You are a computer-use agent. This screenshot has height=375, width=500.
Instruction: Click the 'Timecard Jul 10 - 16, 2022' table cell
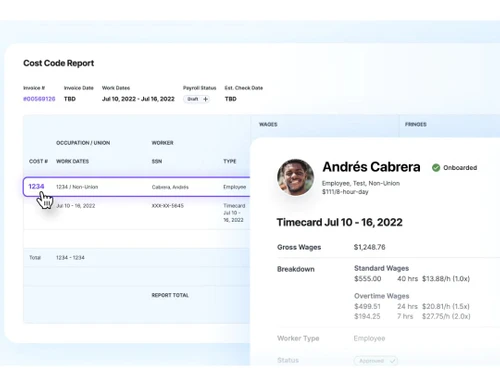(234, 213)
